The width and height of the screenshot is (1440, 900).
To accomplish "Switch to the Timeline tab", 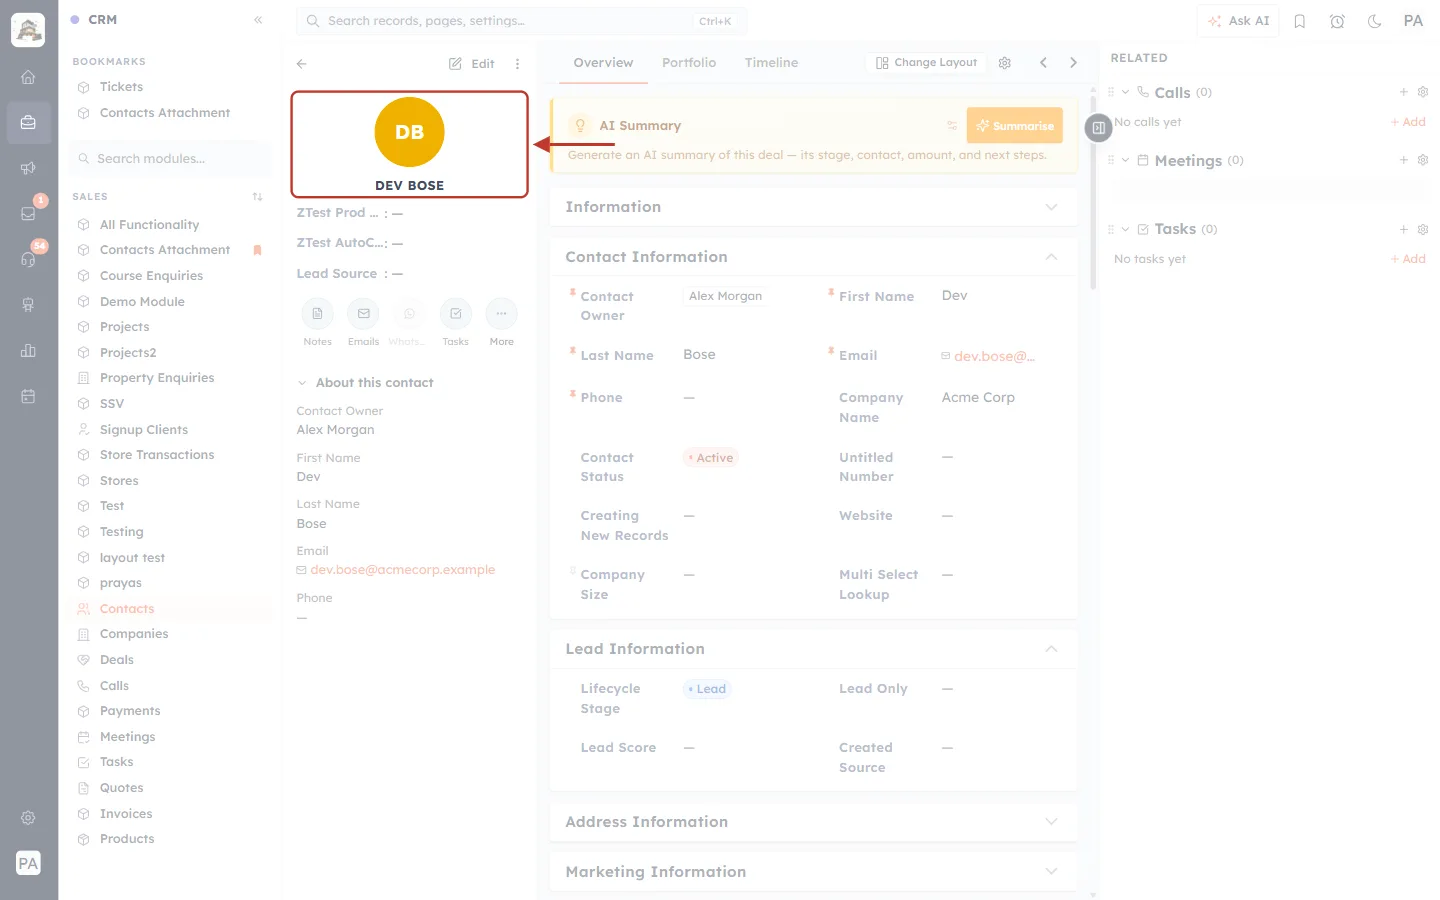I will point(771,63).
